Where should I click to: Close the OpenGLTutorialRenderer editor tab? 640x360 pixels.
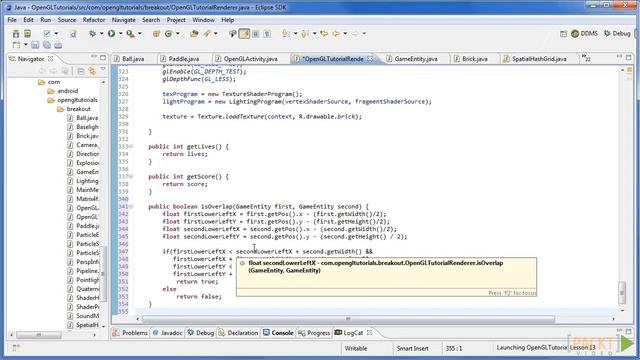click(x=370, y=59)
